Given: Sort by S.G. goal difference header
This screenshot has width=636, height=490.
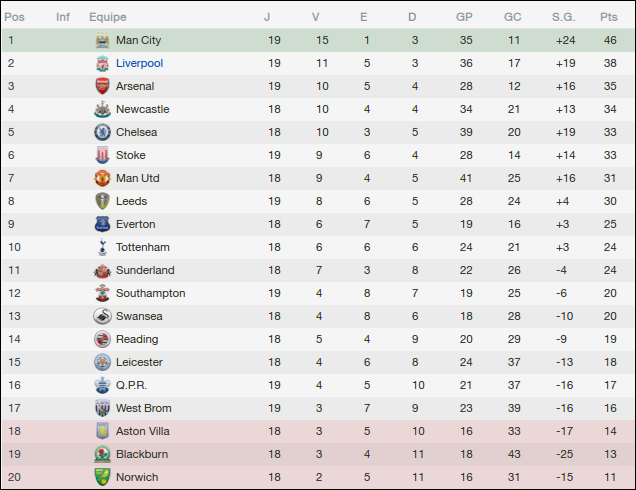Looking at the screenshot, I should [x=564, y=17].
